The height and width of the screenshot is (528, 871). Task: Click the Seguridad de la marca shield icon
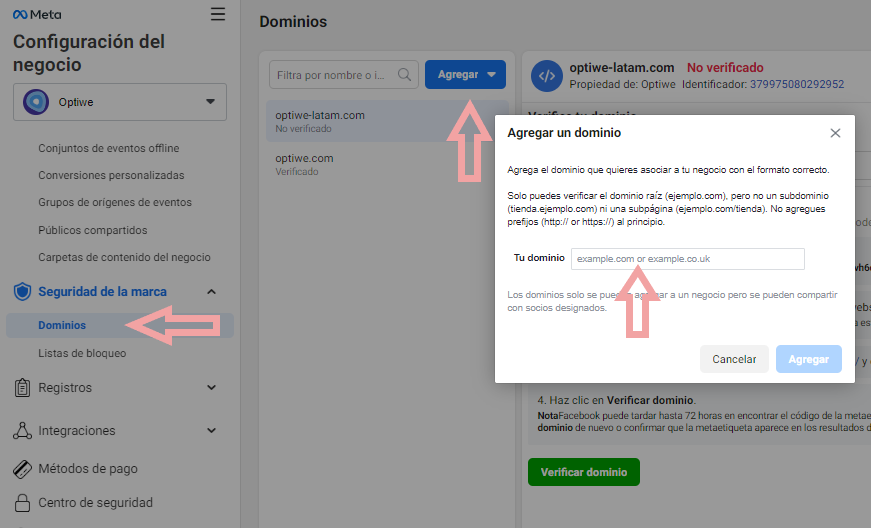click(22, 292)
